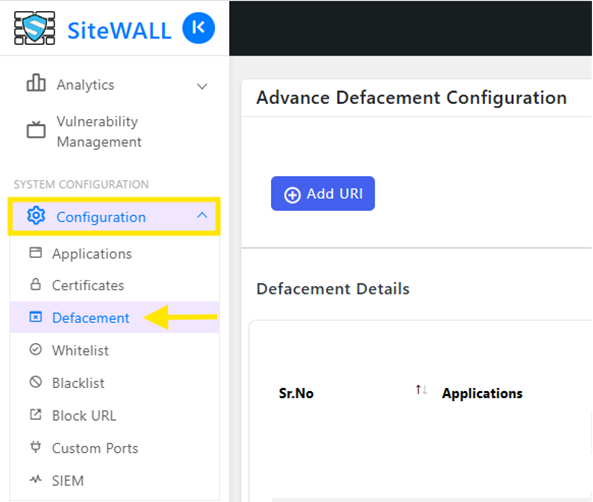The width and height of the screenshot is (593, 502).
Task: Collapse the Configuration section chevron
Action: 202,216
